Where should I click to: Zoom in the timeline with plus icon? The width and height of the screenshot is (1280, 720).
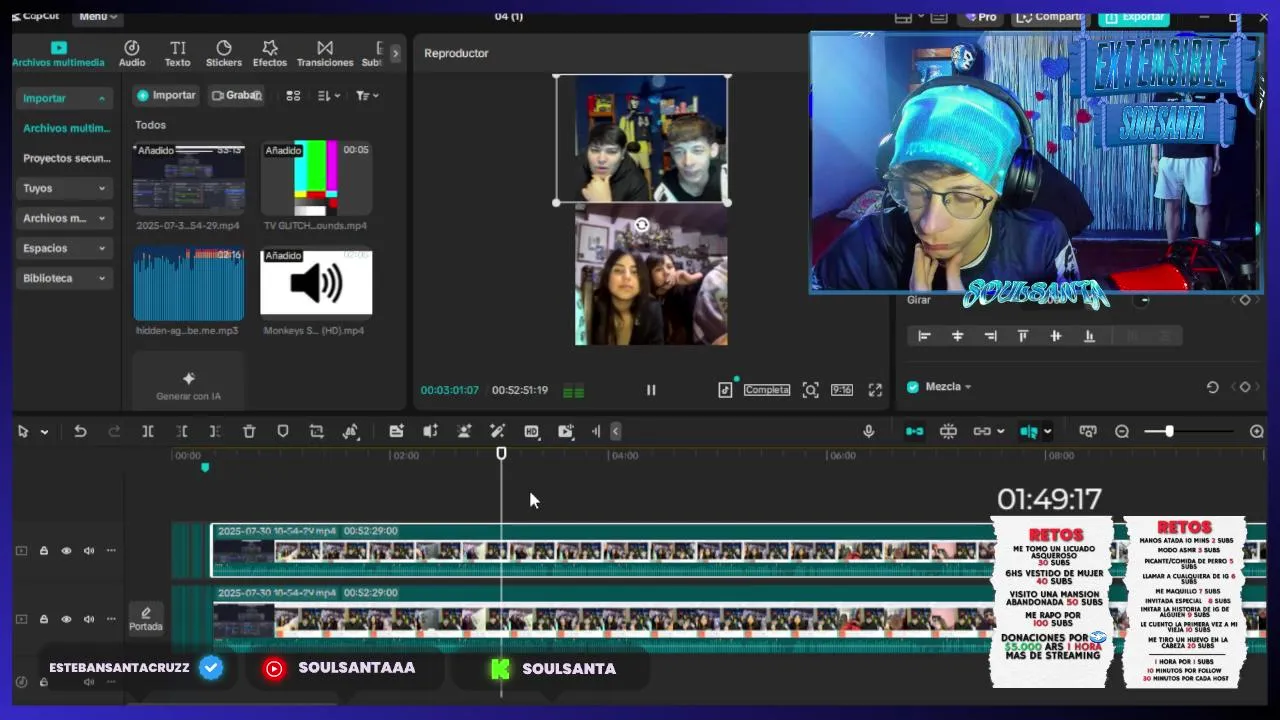[1257, 431]
